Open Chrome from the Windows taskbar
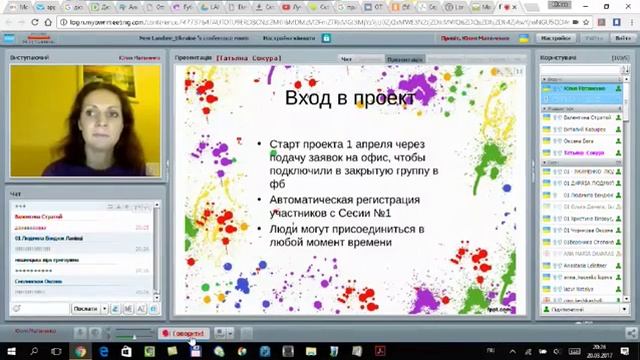 pos(80,351)
